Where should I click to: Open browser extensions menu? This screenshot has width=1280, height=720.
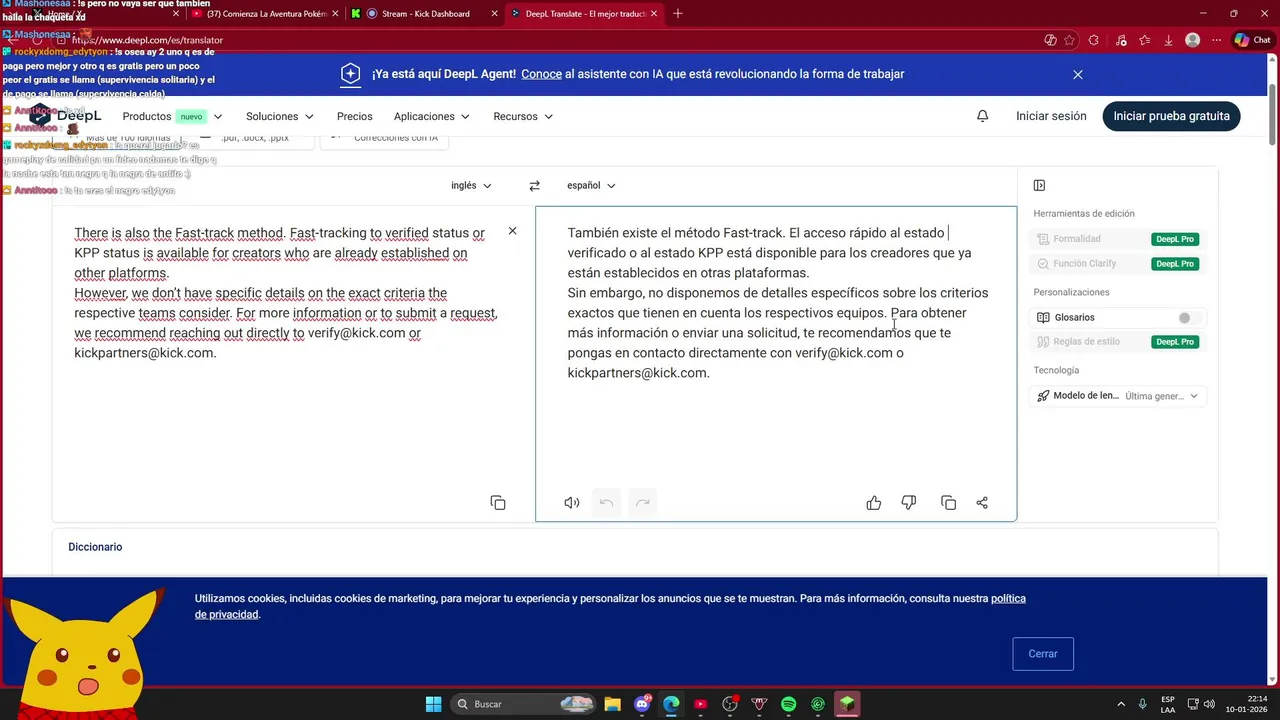[1093, 40]
